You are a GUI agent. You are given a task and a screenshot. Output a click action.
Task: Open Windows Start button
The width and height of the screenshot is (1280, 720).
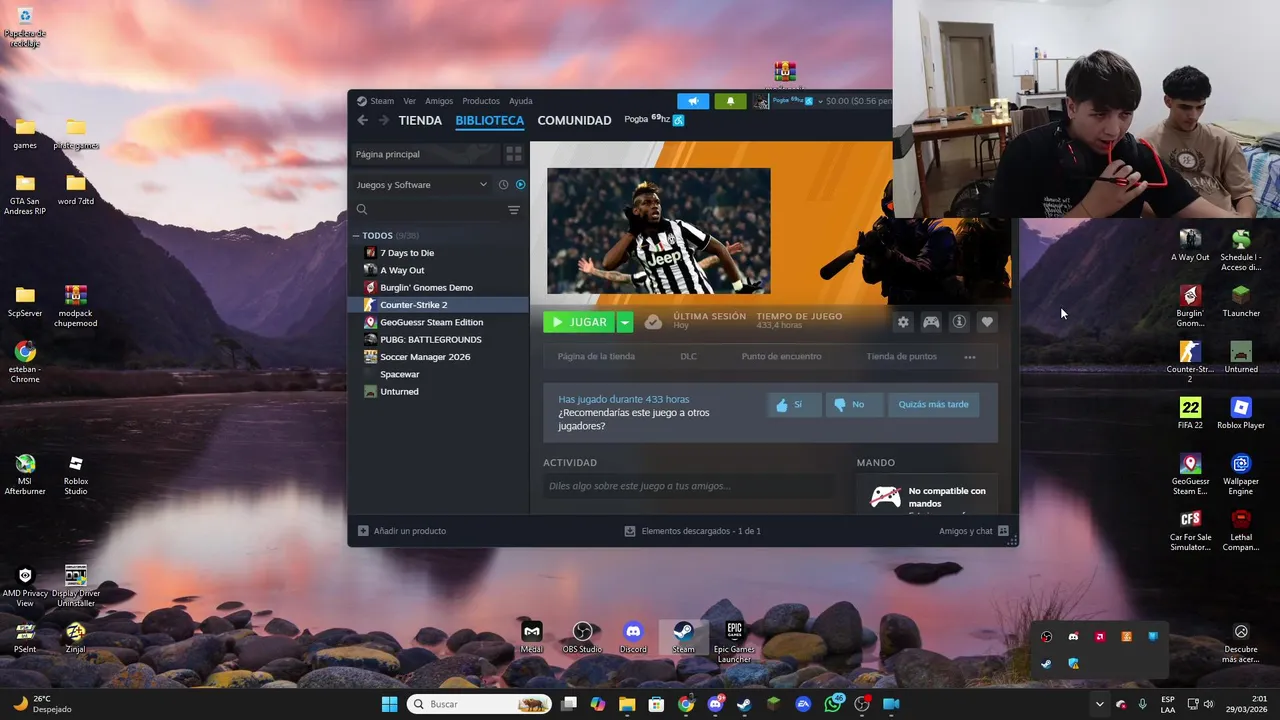[389, 704]
